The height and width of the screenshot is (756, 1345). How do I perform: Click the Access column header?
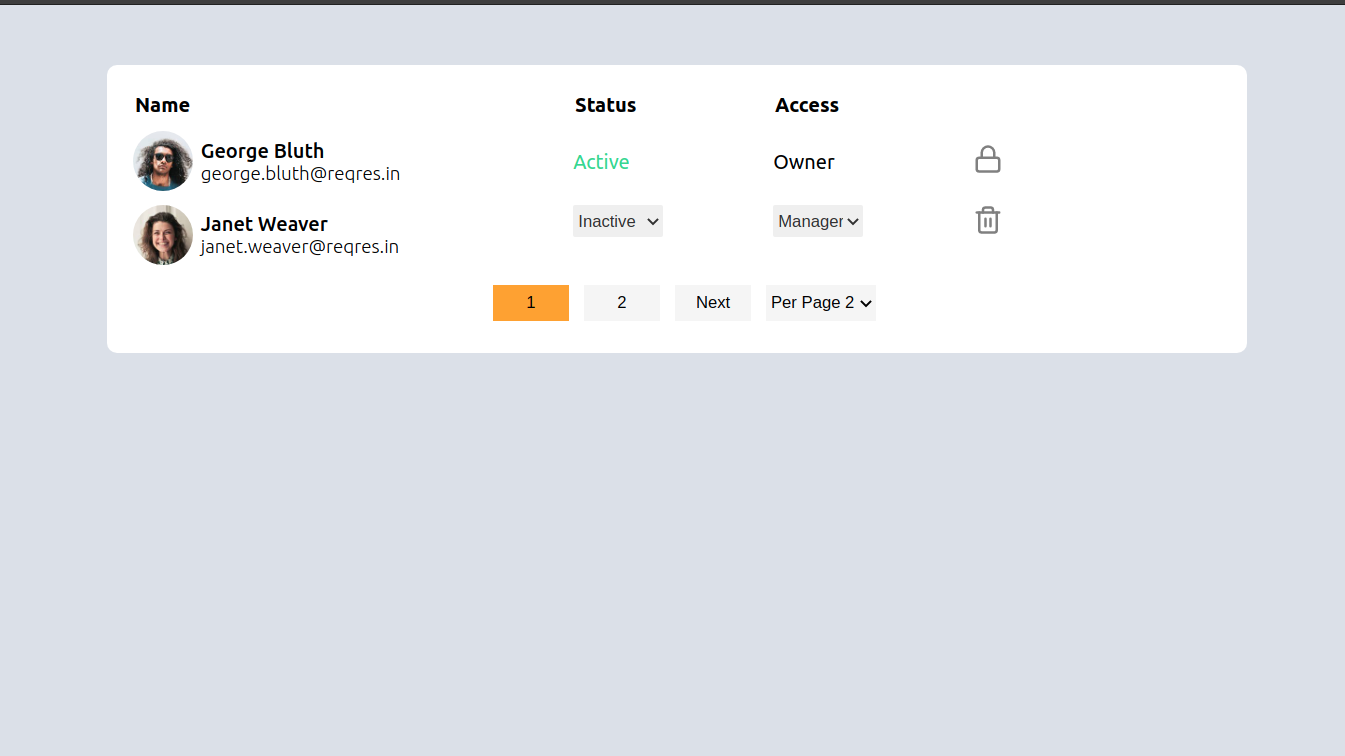807,105
